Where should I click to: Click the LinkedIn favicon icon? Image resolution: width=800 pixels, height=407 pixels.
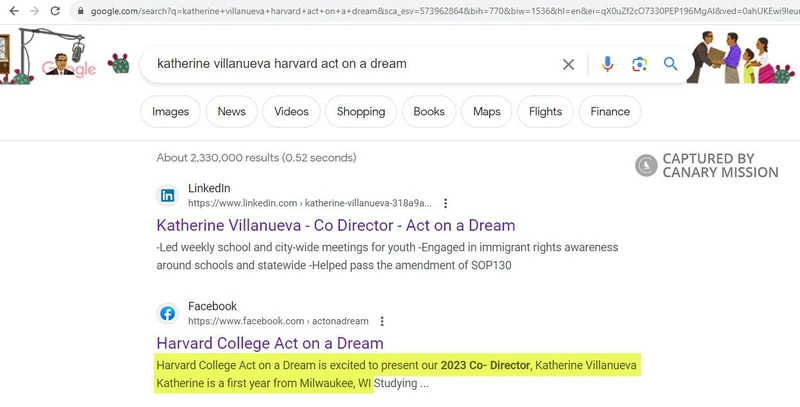click(167, 195)
